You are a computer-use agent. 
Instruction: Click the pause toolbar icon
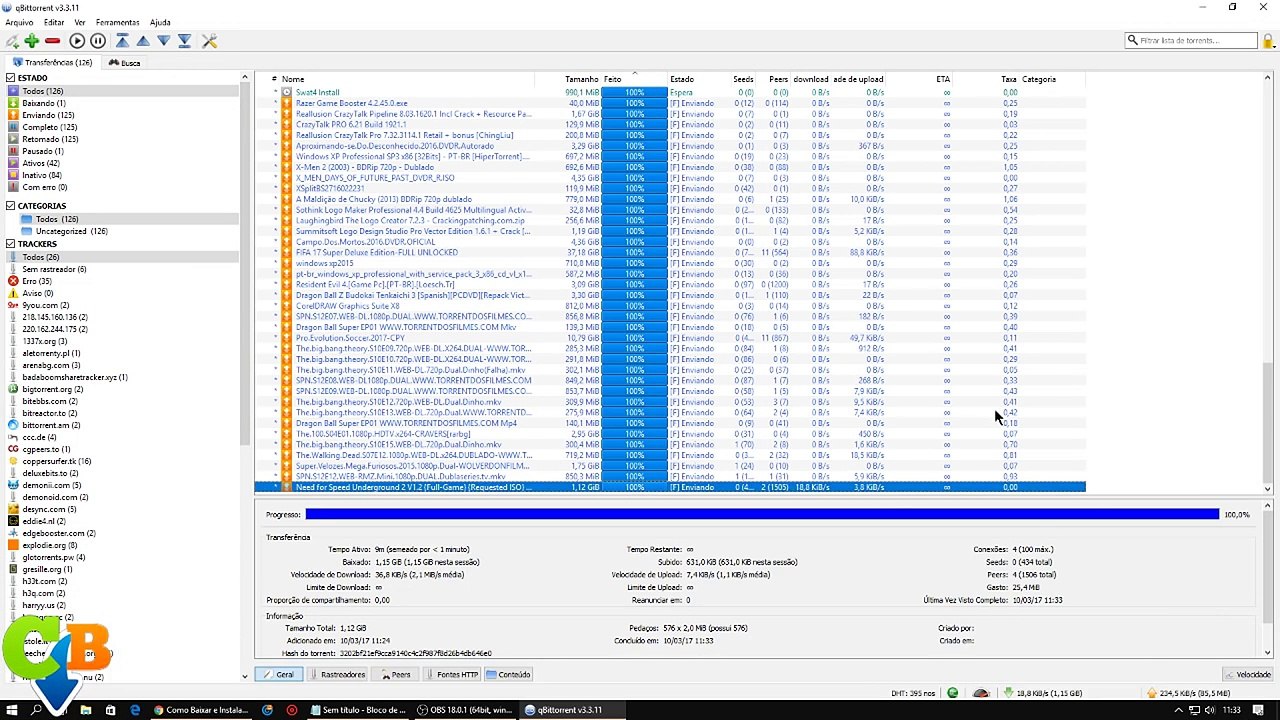click(x=98, y=41)
